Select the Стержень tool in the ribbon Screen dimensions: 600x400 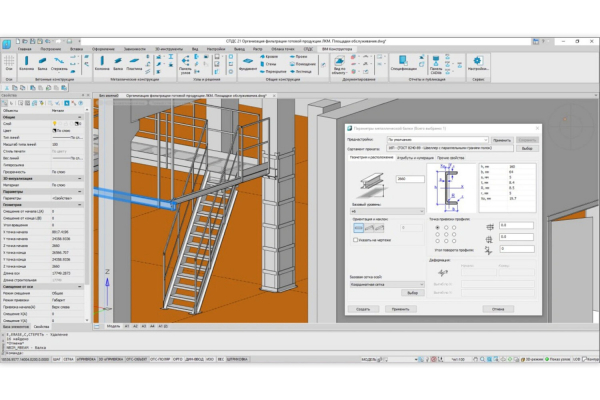pos(59,63)
